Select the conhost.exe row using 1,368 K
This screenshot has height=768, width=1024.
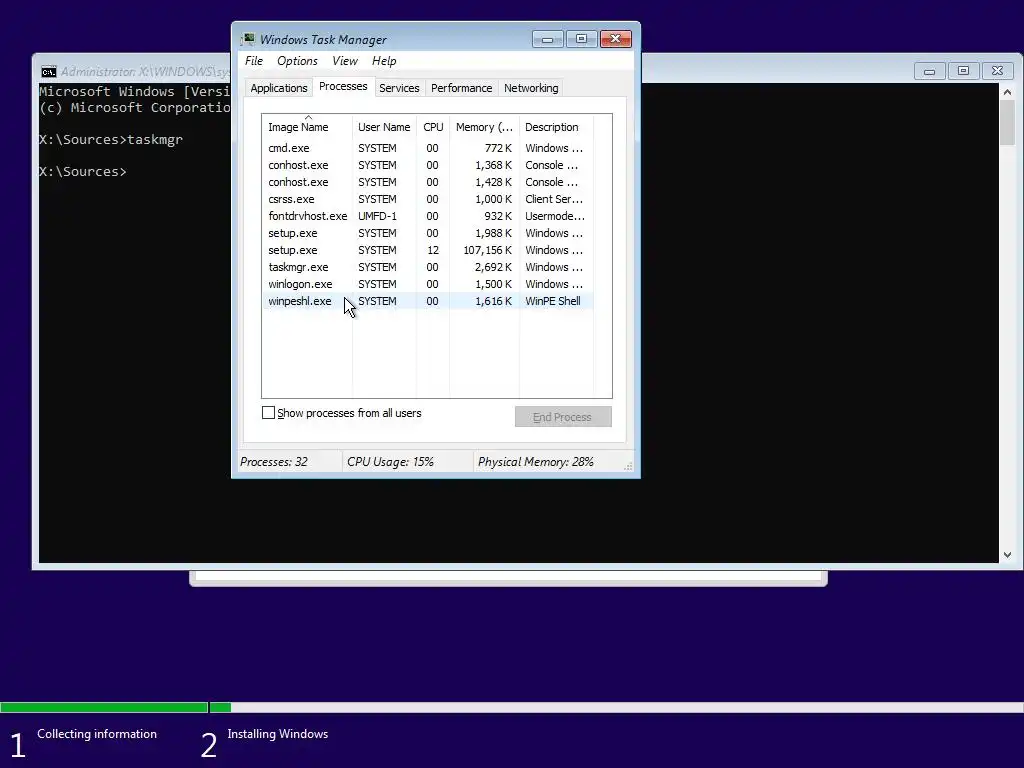coord(428,165)
